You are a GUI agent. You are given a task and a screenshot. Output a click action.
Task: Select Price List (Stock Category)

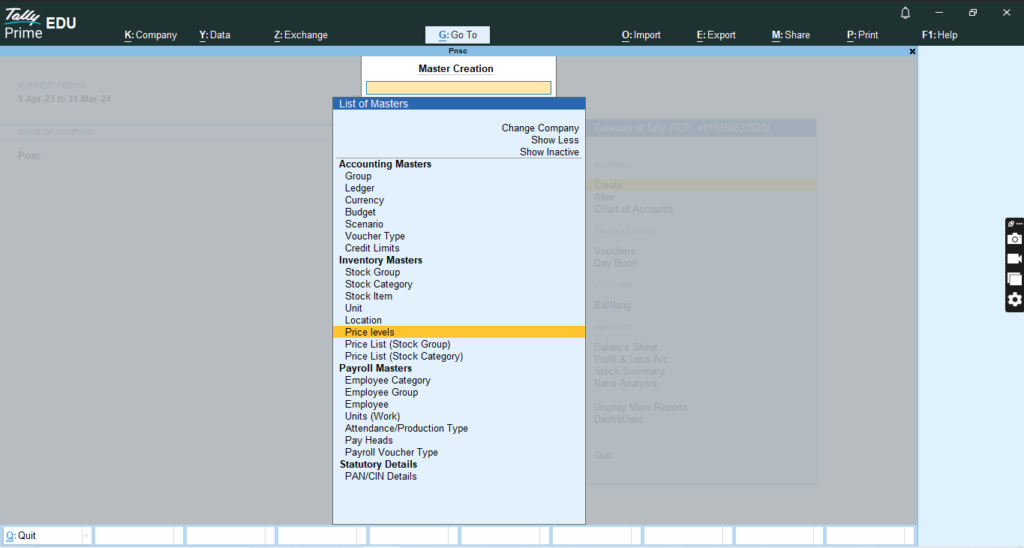[x=404, y=357]
